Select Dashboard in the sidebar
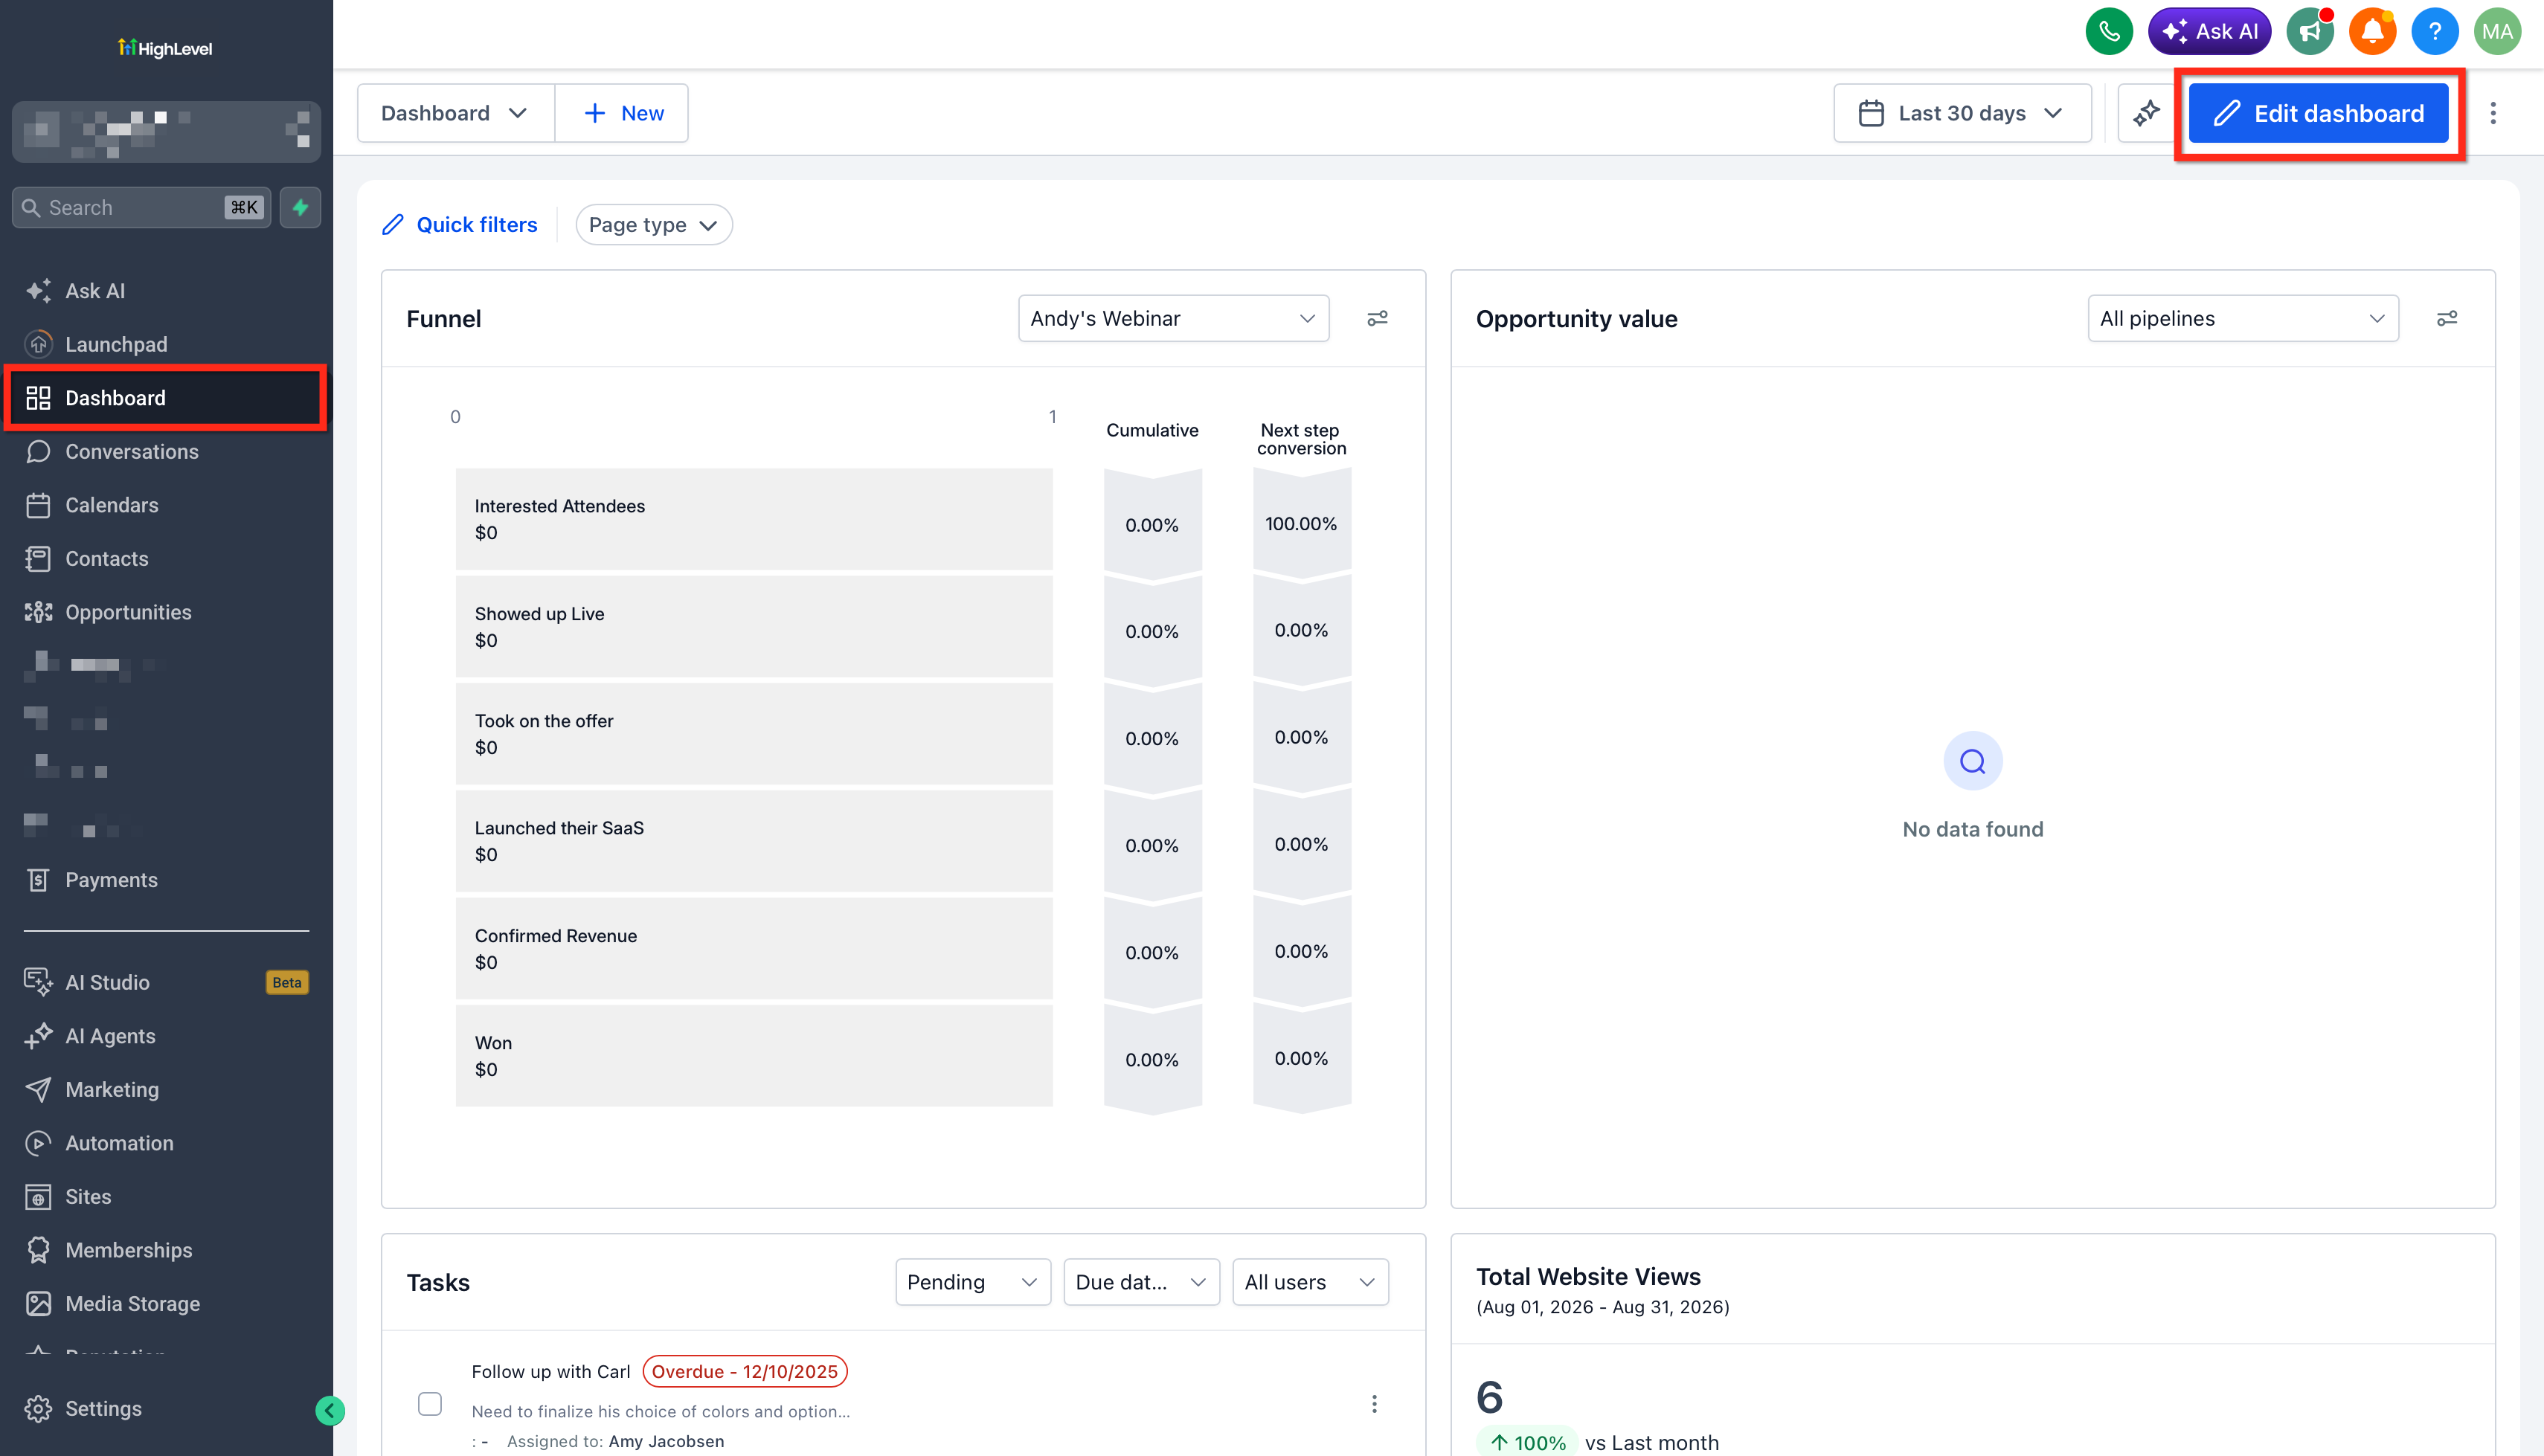Screen dimensions: 2544x1456 click(x=166, y=398)
